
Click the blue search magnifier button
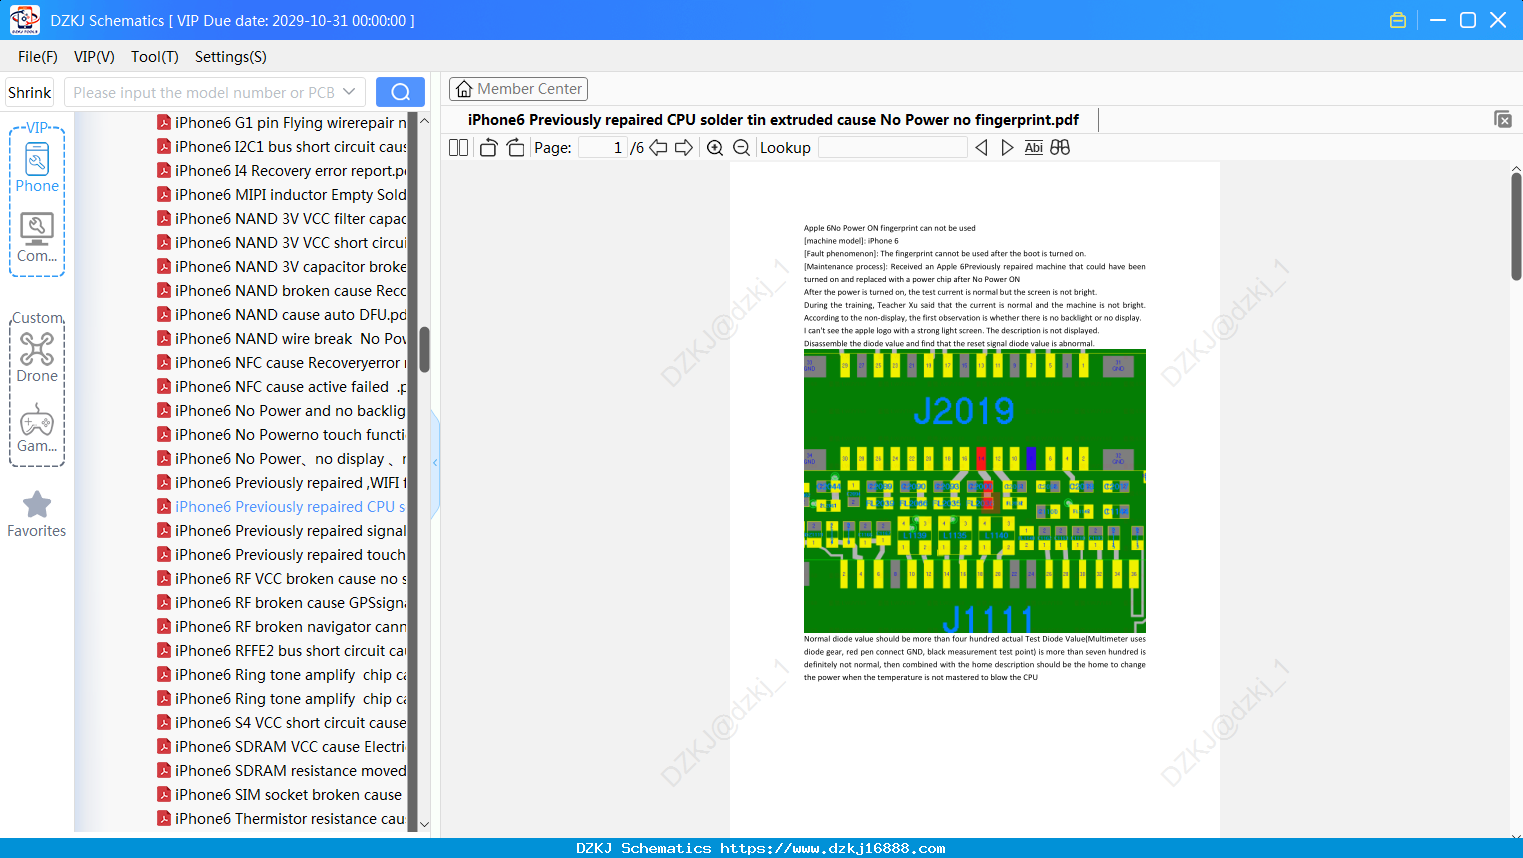coord(400,92)
